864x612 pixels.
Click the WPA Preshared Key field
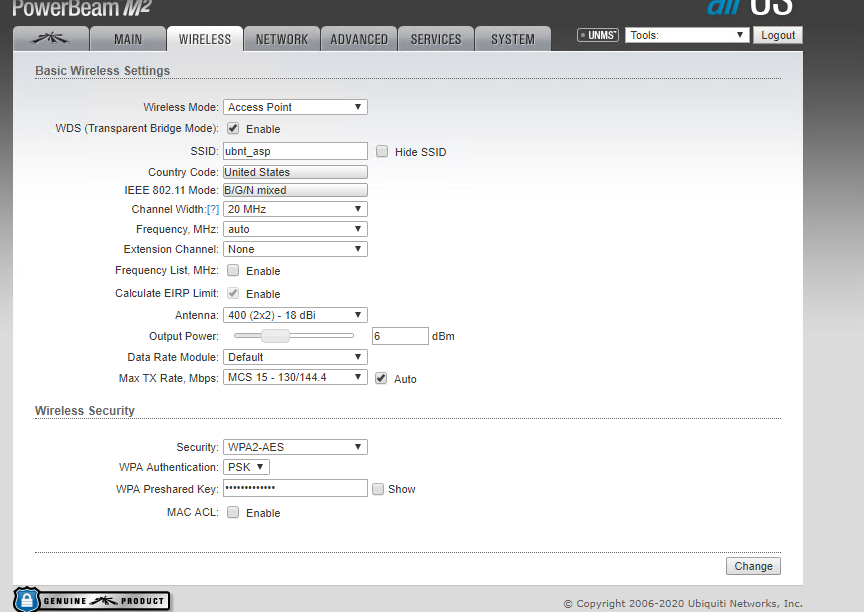tap(295, 488)
